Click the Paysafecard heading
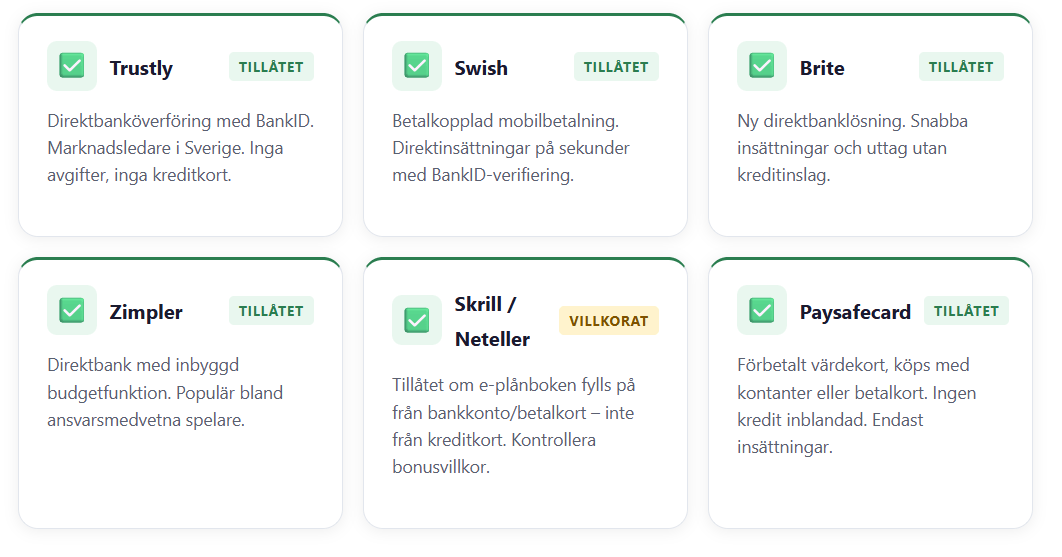1062x557 pixels. click(x=855, y=312)
